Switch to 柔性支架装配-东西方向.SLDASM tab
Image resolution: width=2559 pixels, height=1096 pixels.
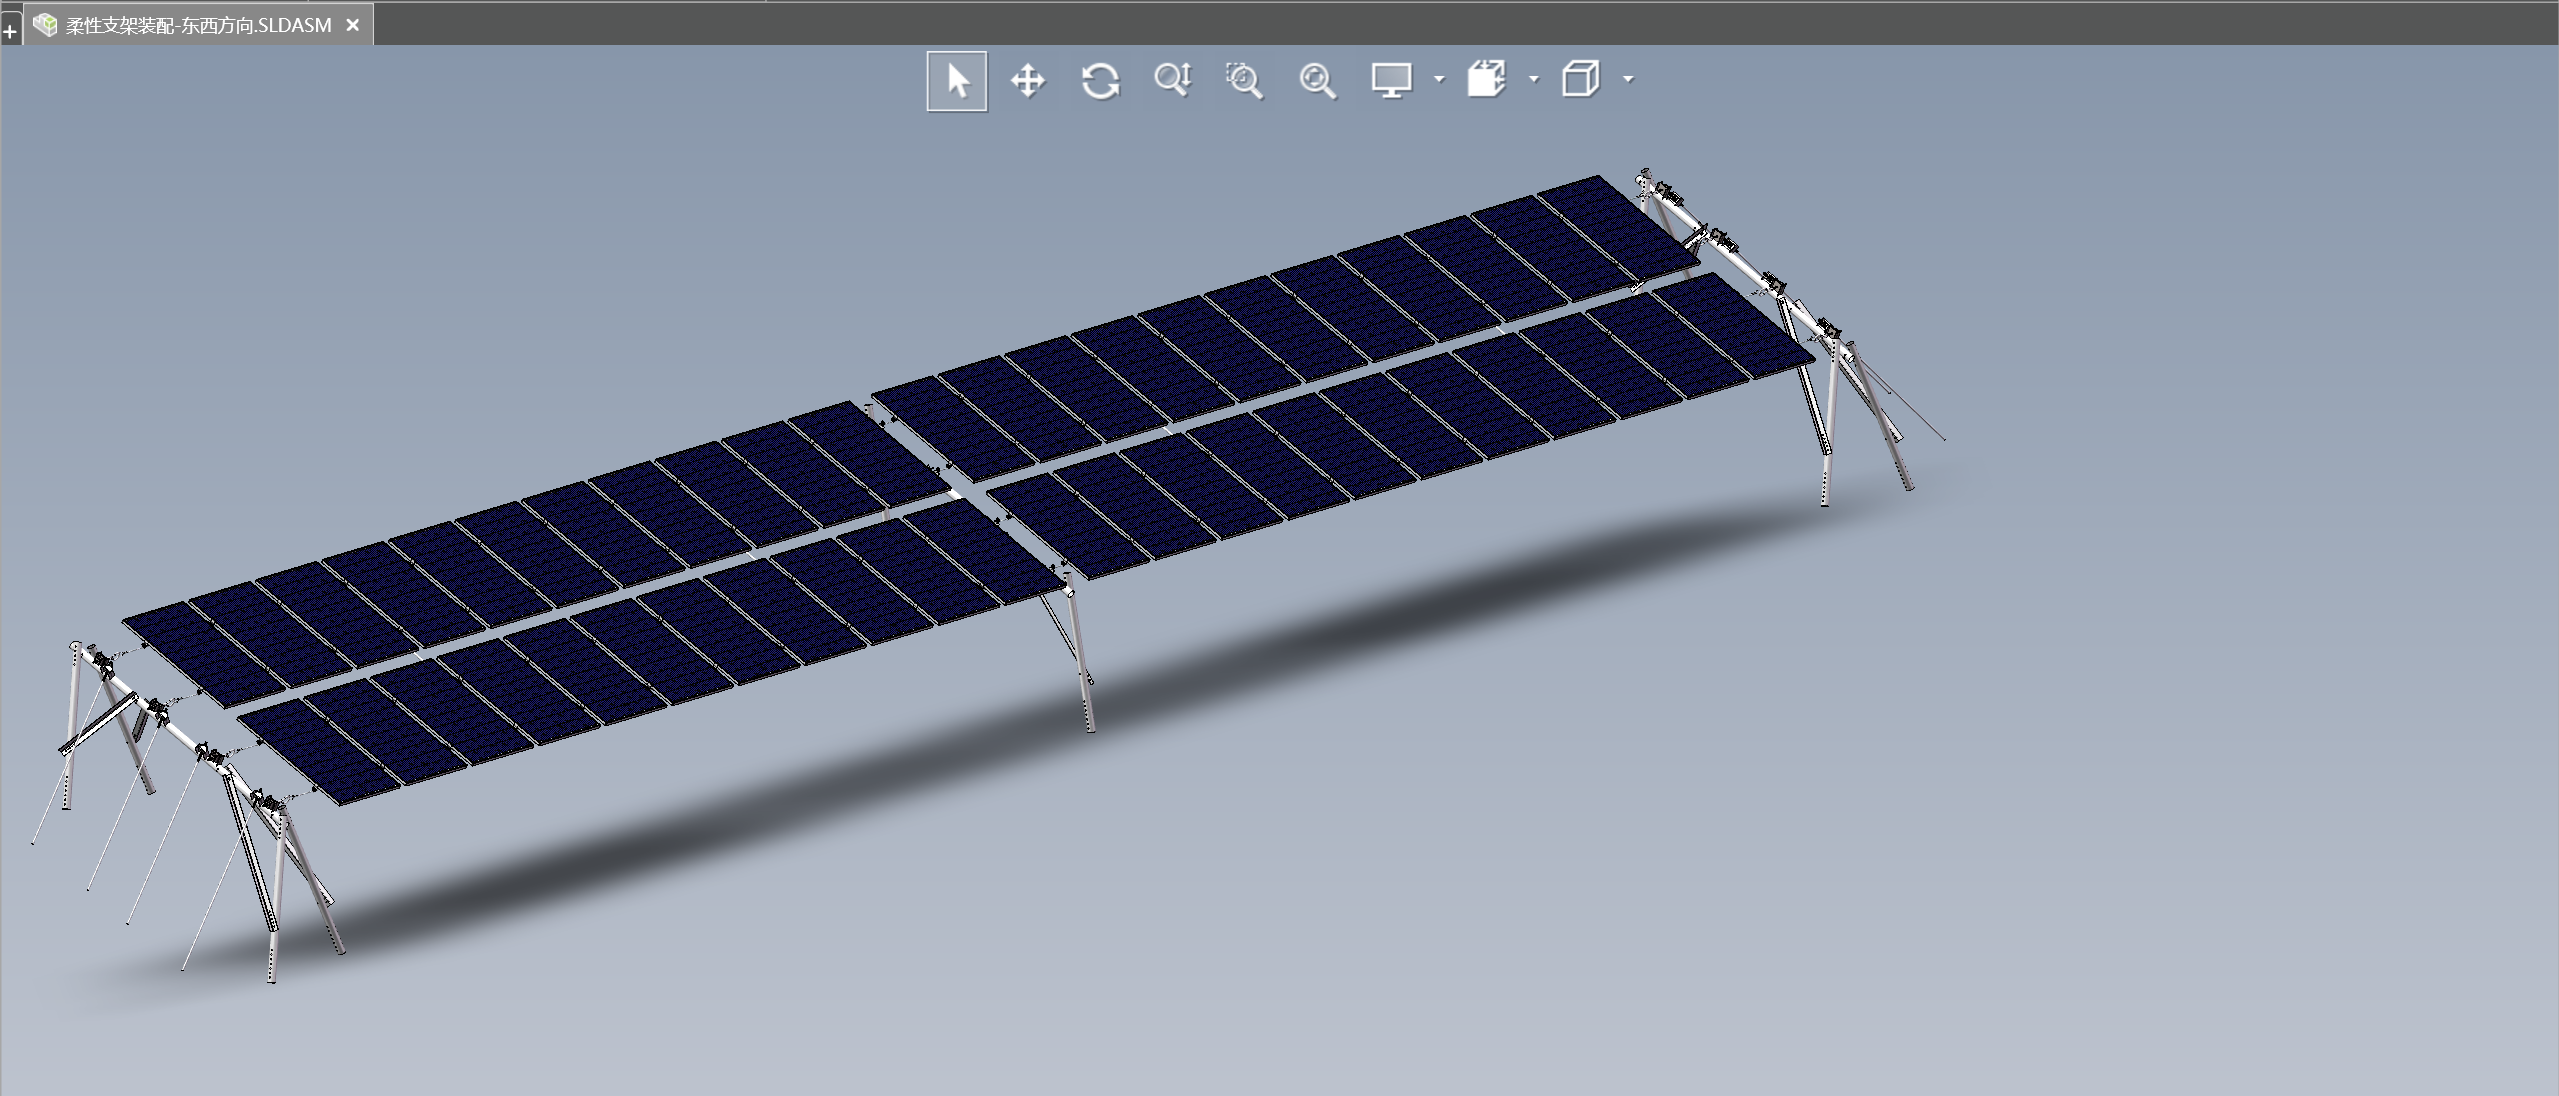click(198, 25)
